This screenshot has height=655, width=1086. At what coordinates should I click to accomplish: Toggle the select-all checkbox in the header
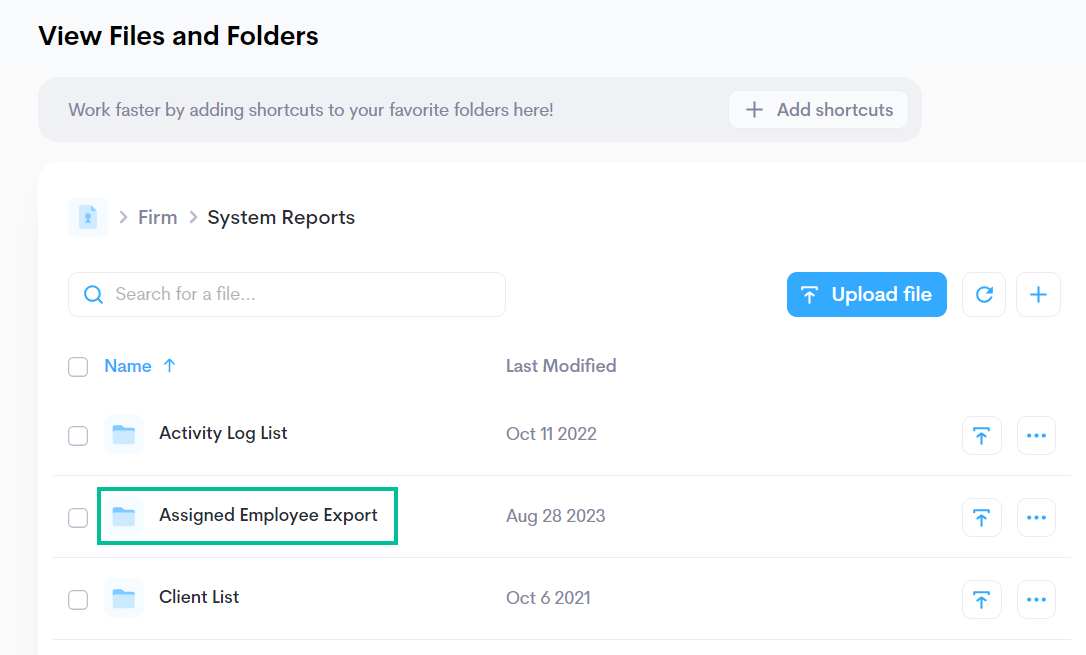click(x=78, y=366)
